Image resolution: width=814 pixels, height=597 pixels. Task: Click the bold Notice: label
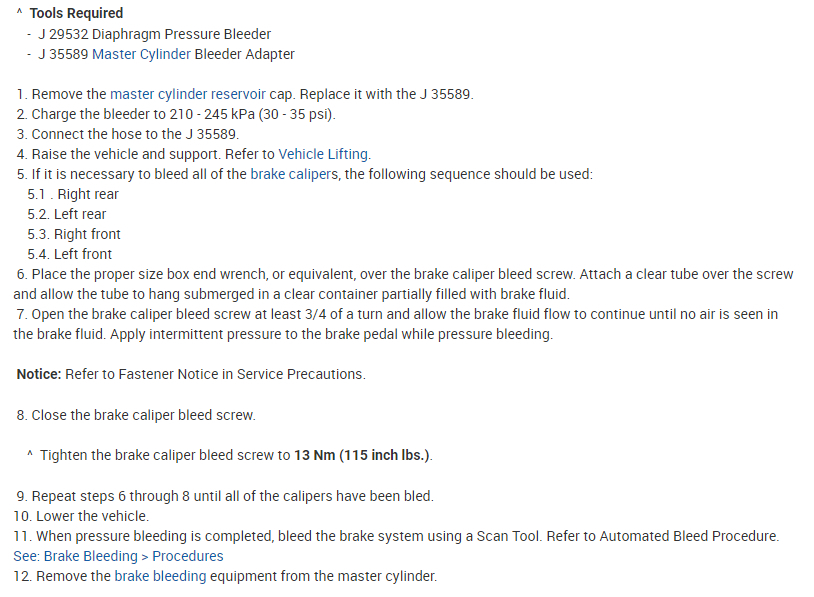pyautogui.click(x=39, y=374)
